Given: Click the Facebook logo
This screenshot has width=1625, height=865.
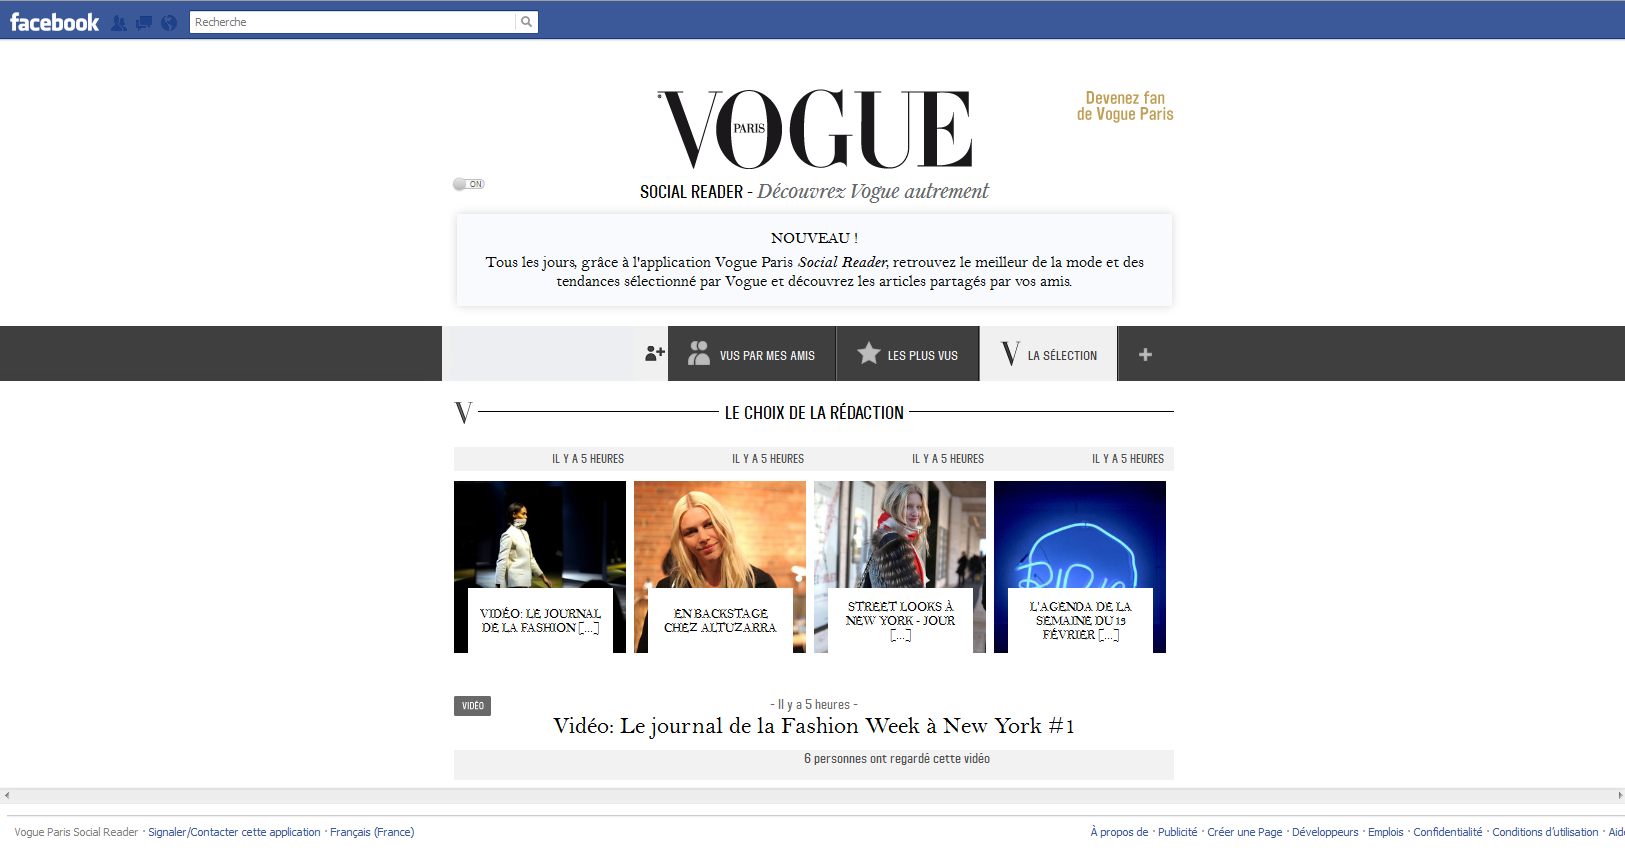Looking at the screenshot, I should (54, 22).
